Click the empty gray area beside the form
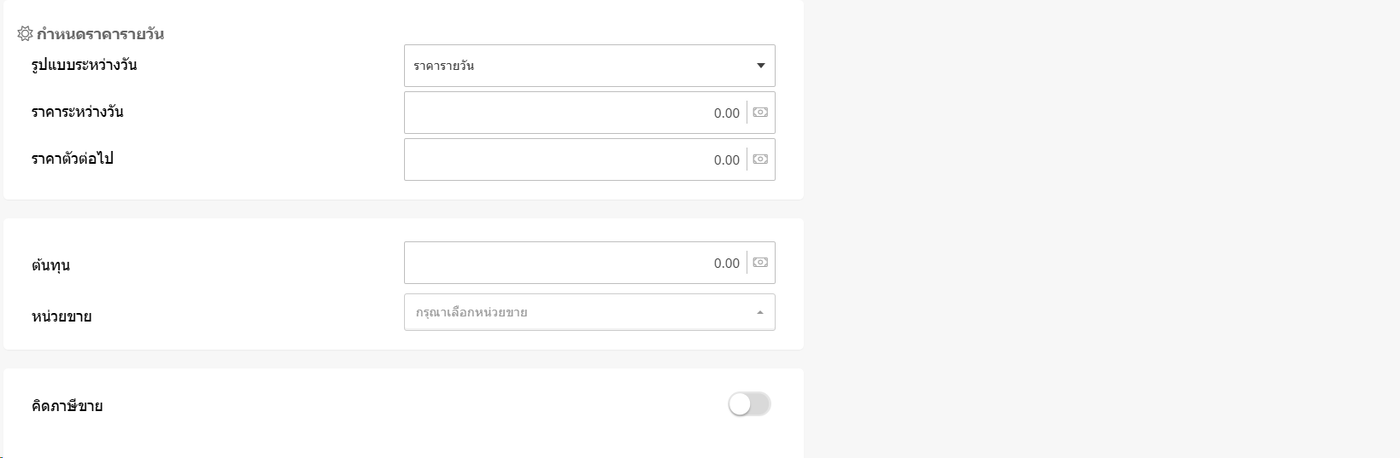1400x458 pixels. click(1100, 230)
